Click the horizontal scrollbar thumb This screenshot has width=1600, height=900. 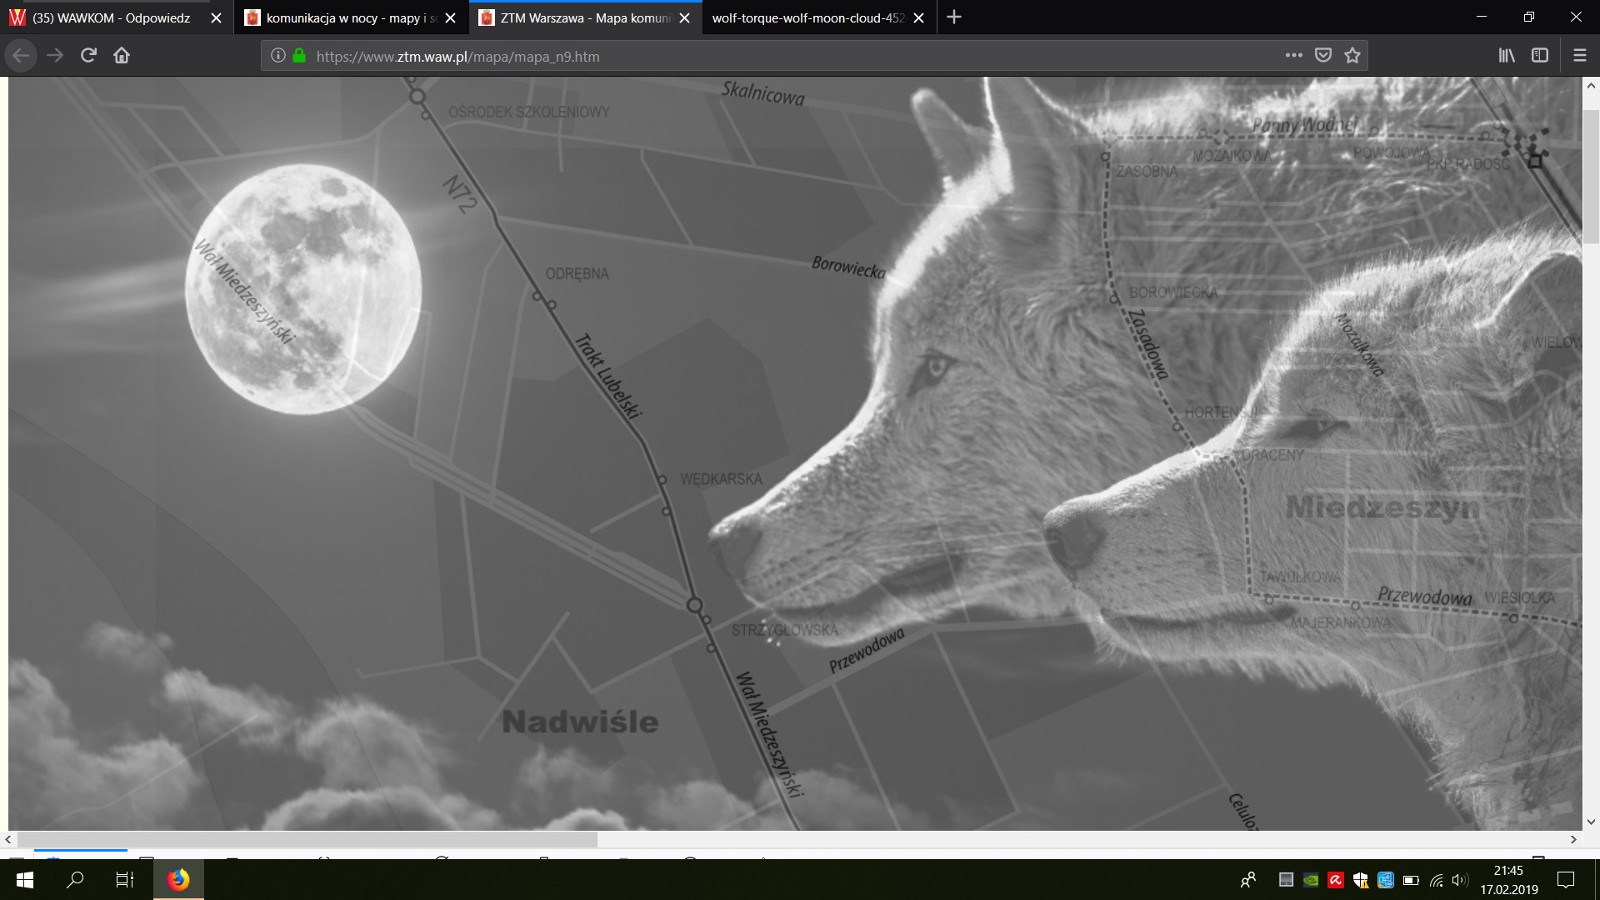[x=306, y=840]
